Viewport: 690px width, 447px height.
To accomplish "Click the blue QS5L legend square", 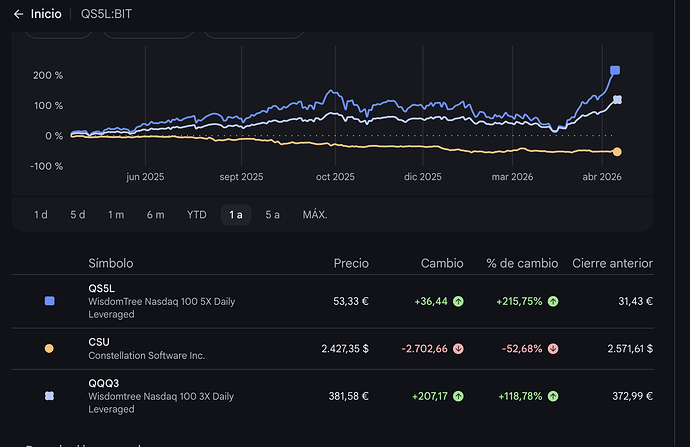I will [50, 301].
